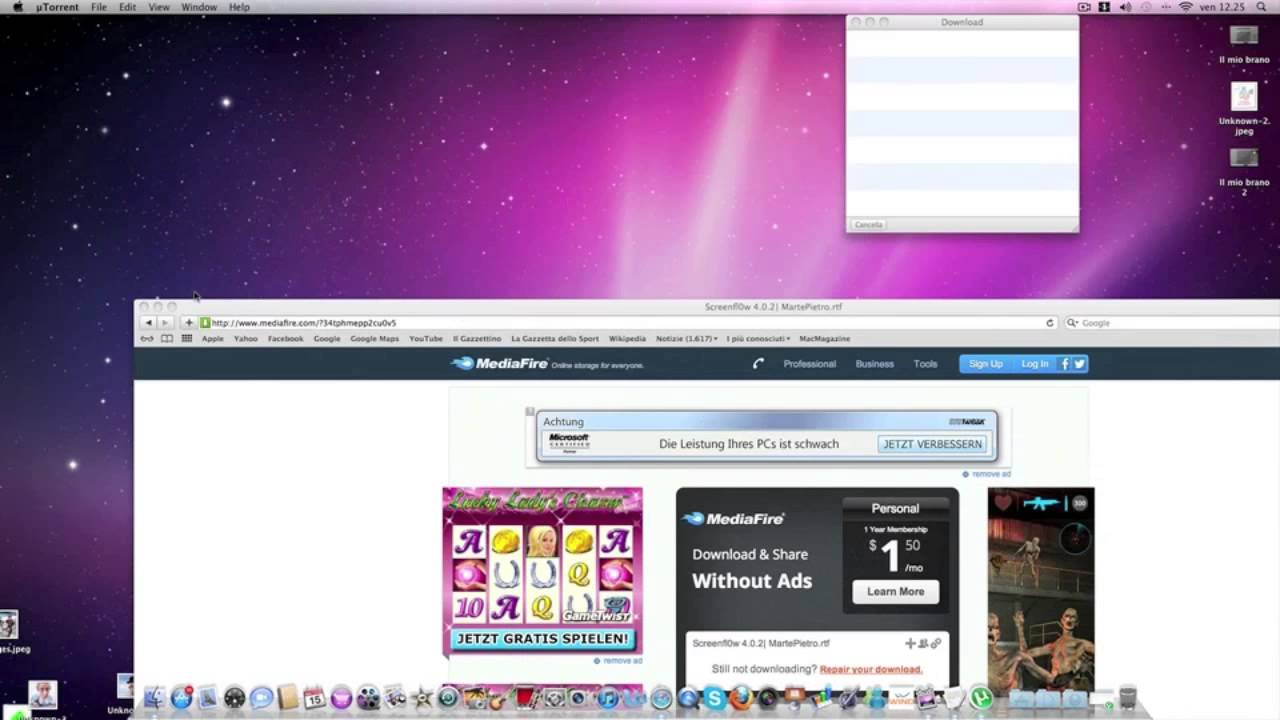Open the Google Maps bookmark
The height and width of the screenshot is (720, 1280).
(374, 339)
